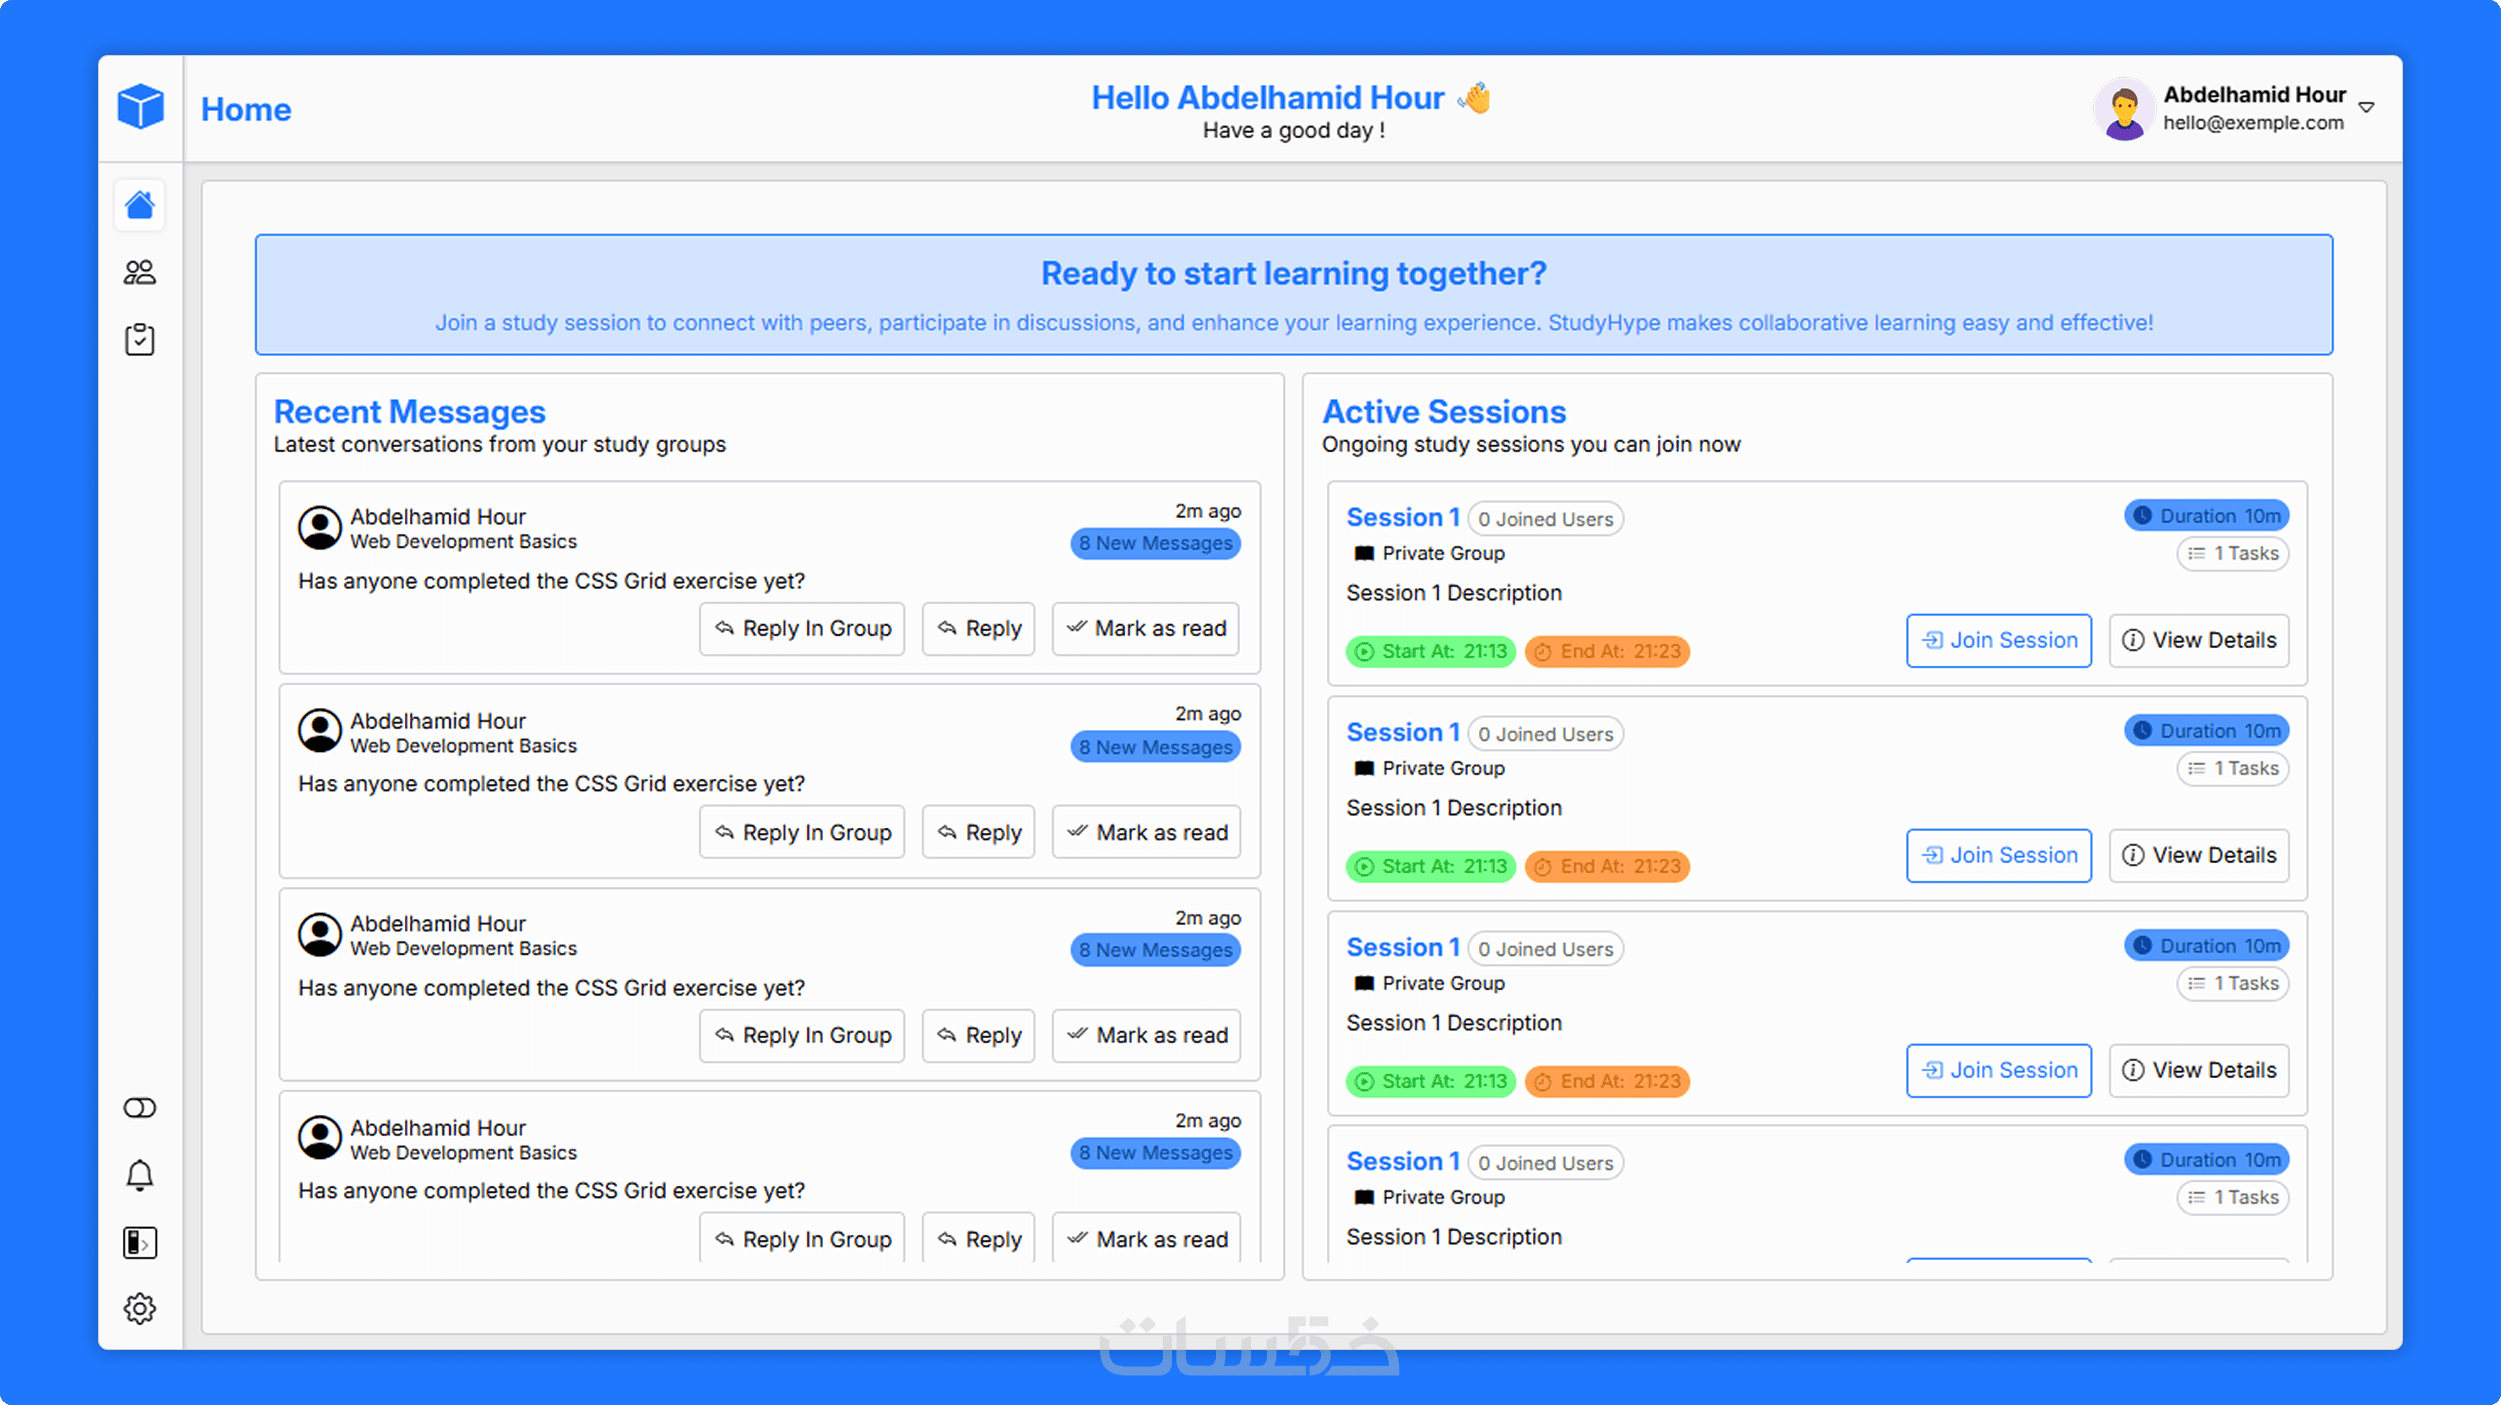Screen dimensions: 2501x1405
Task: Open the first Session 1 title link
Action: pos(1402,517)
